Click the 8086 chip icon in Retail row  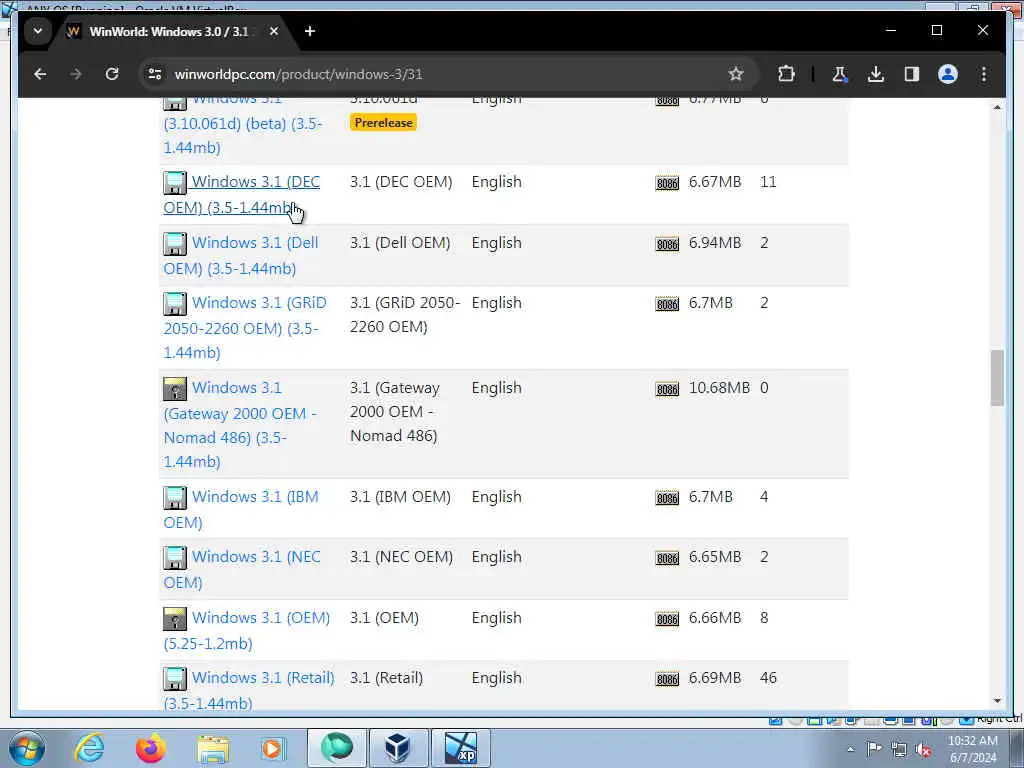point(667,679)
